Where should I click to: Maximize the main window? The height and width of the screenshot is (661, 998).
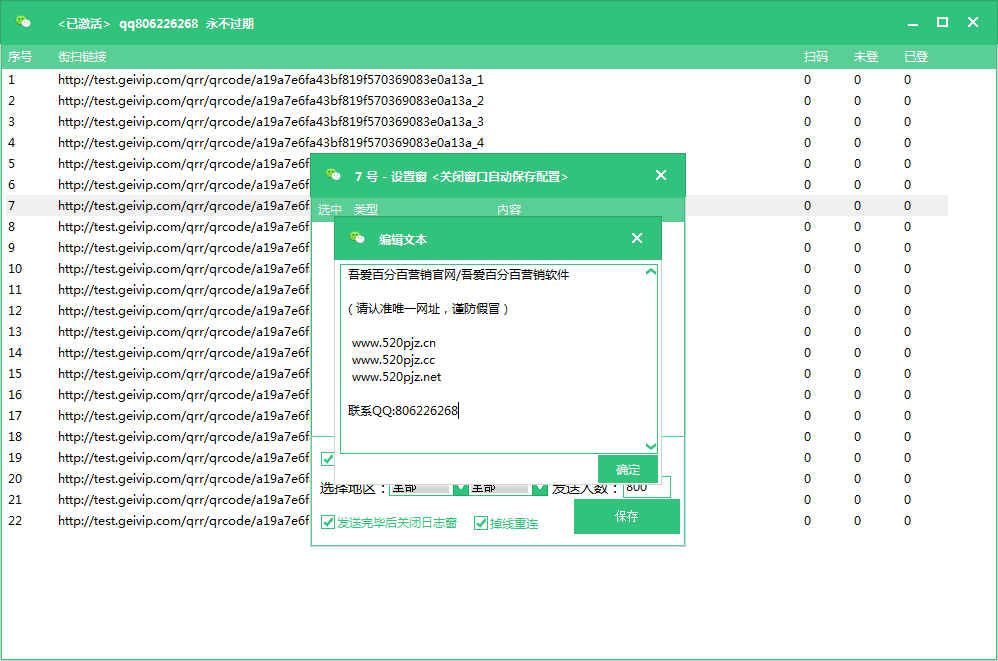tap(942, 22)
